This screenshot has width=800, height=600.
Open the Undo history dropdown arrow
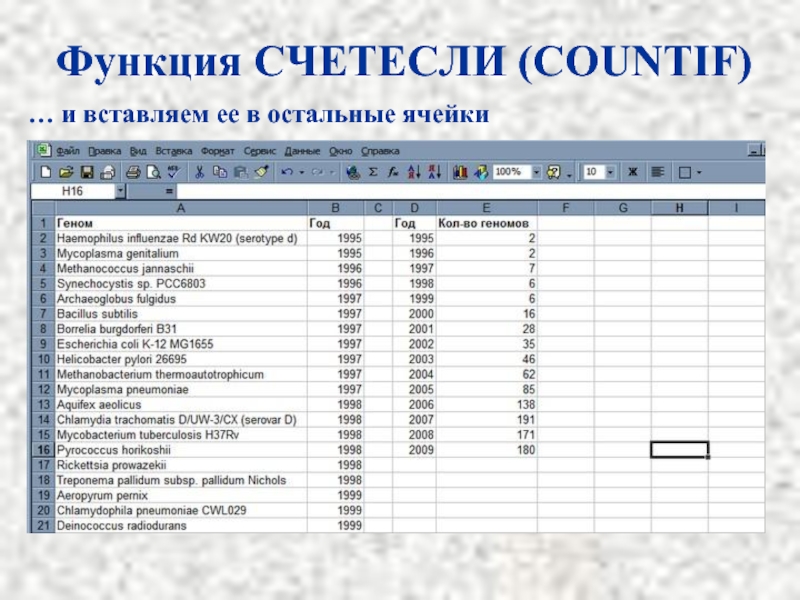pyautogui.click(x=302, y=172)
